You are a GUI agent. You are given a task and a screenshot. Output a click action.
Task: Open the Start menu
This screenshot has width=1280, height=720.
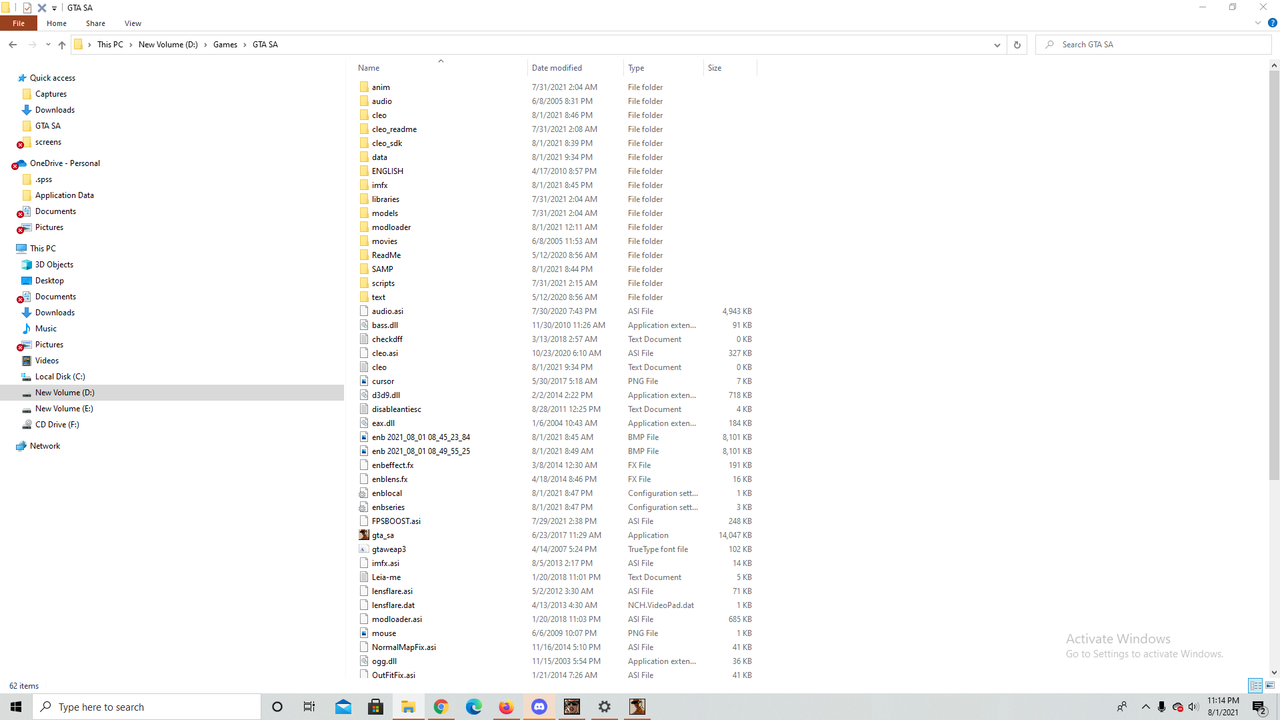(16, 707)
